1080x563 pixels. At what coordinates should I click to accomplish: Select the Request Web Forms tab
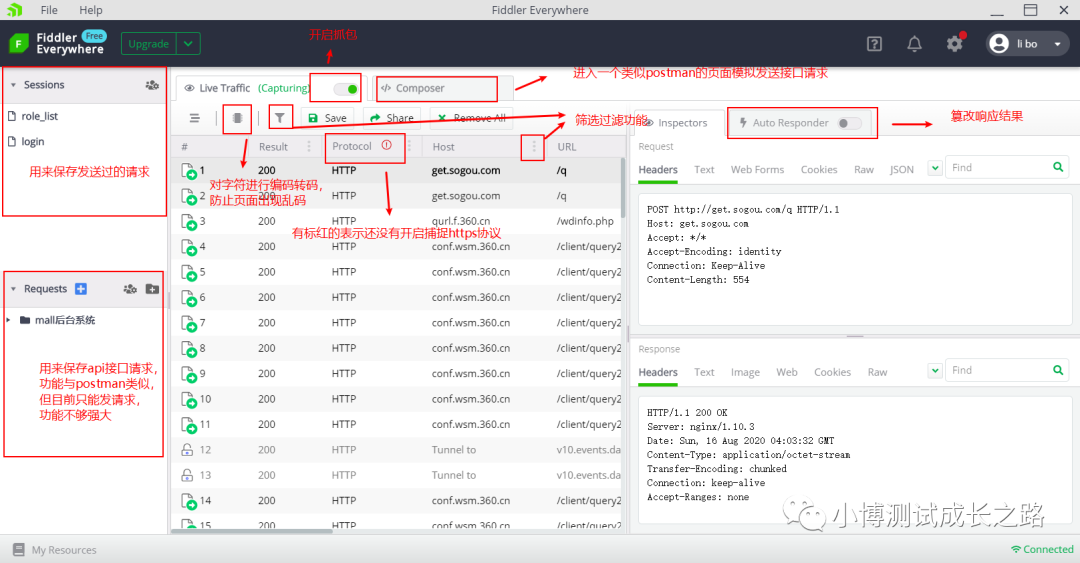[758, 170]
